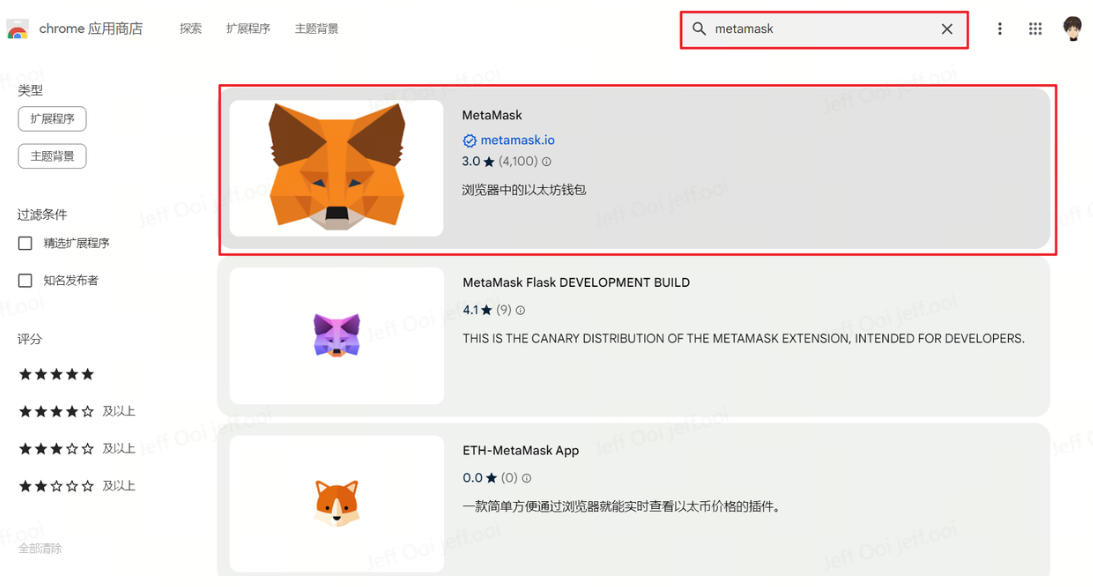Select the three stars 及以上 filter

coord(77,448)
